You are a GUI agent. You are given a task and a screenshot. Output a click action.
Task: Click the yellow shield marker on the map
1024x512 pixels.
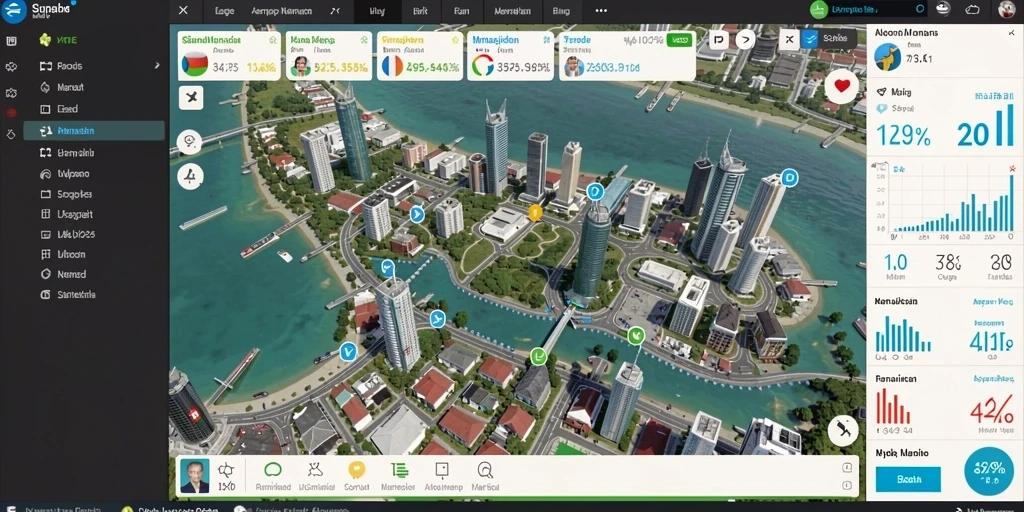535,212
